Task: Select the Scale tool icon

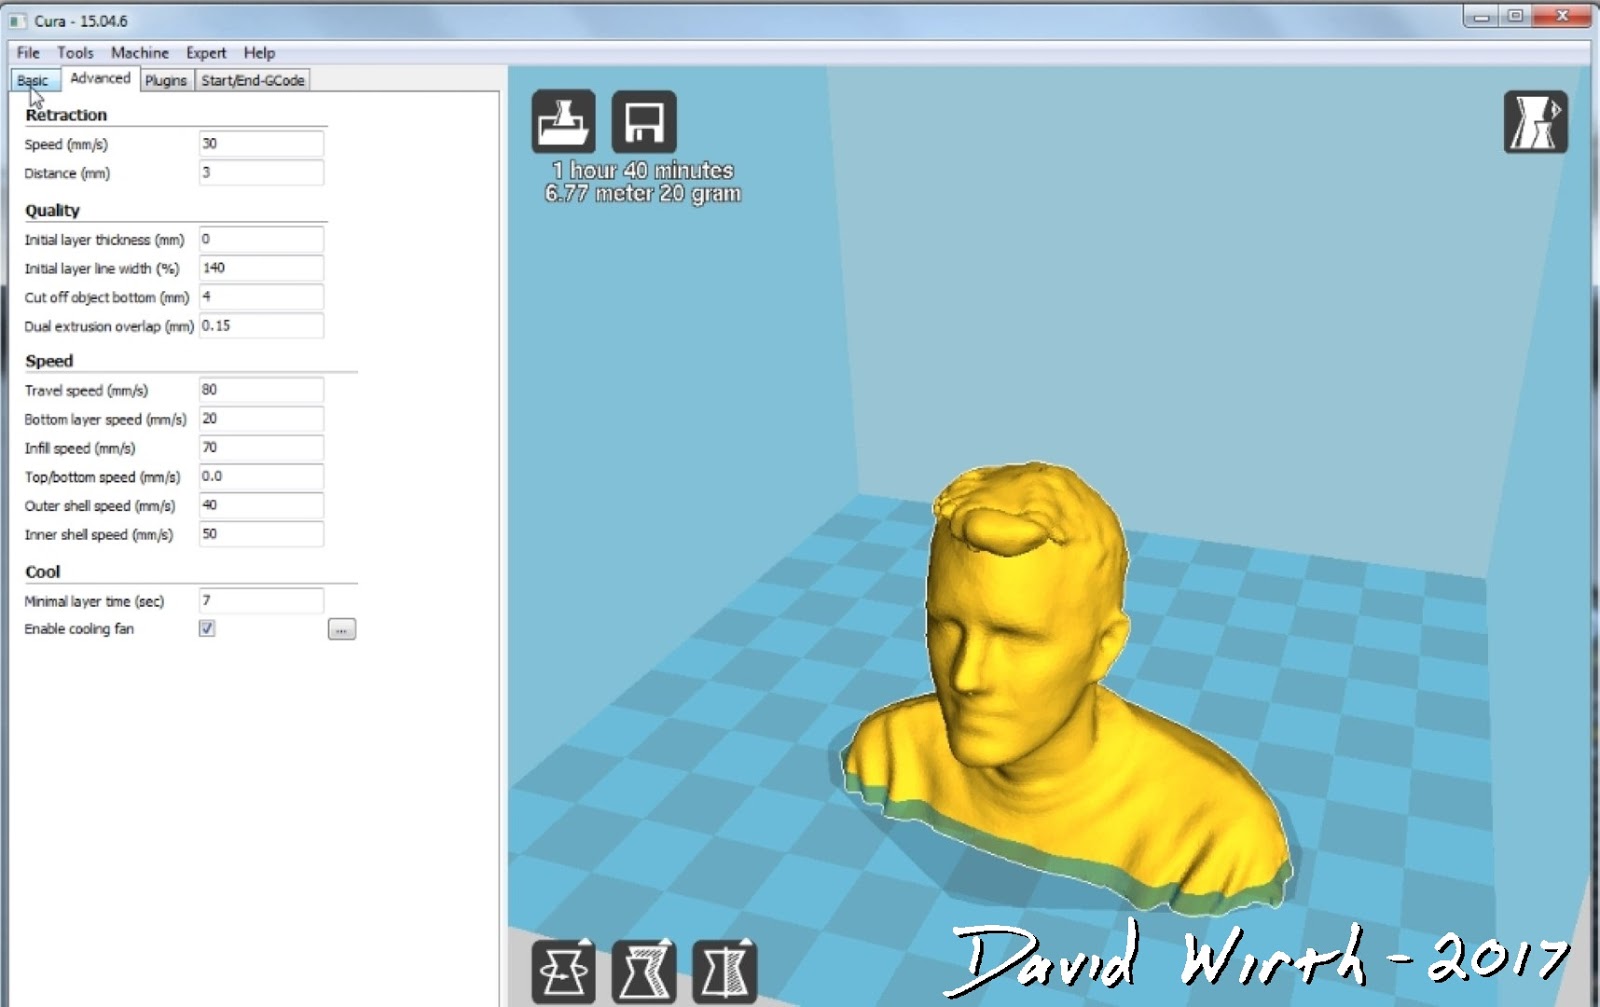Action: (645, 967)
